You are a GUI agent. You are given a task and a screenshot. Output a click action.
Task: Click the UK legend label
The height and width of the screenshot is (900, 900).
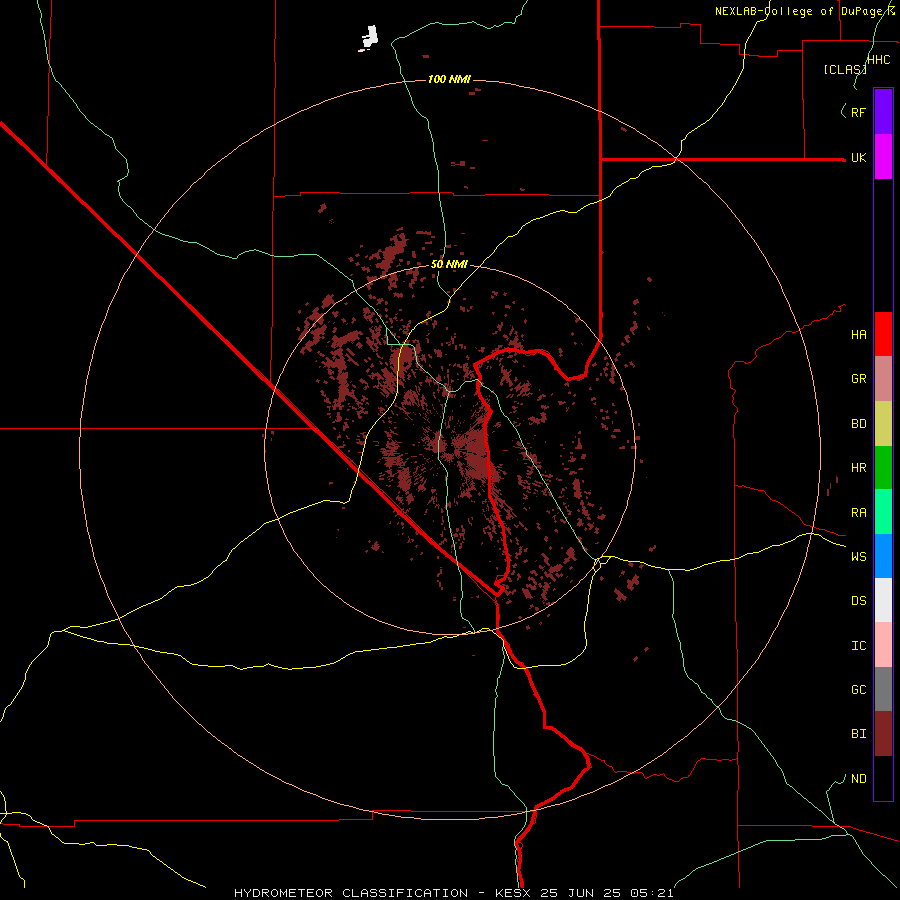(859, 157)
